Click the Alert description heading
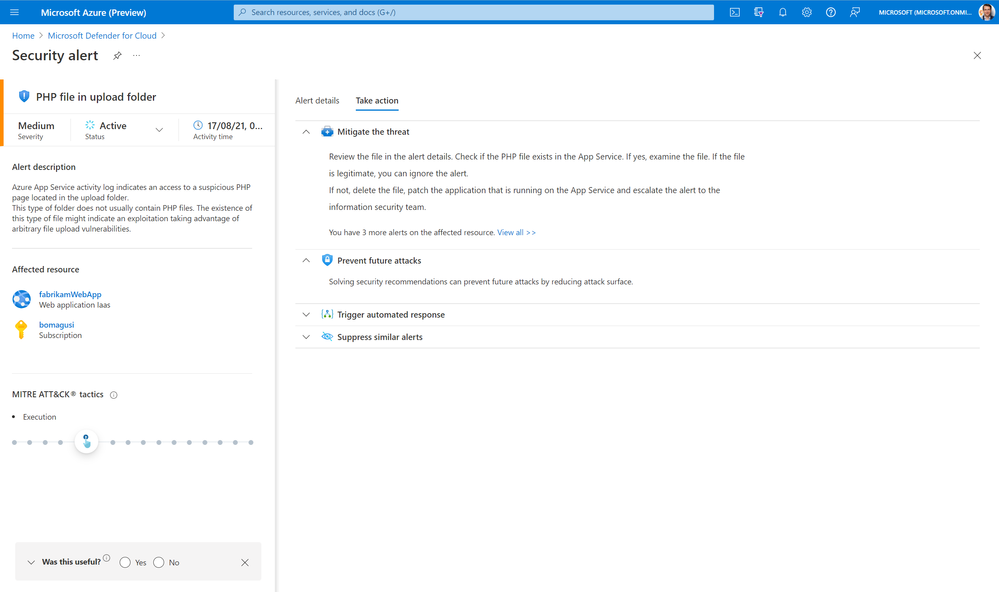 44,167
